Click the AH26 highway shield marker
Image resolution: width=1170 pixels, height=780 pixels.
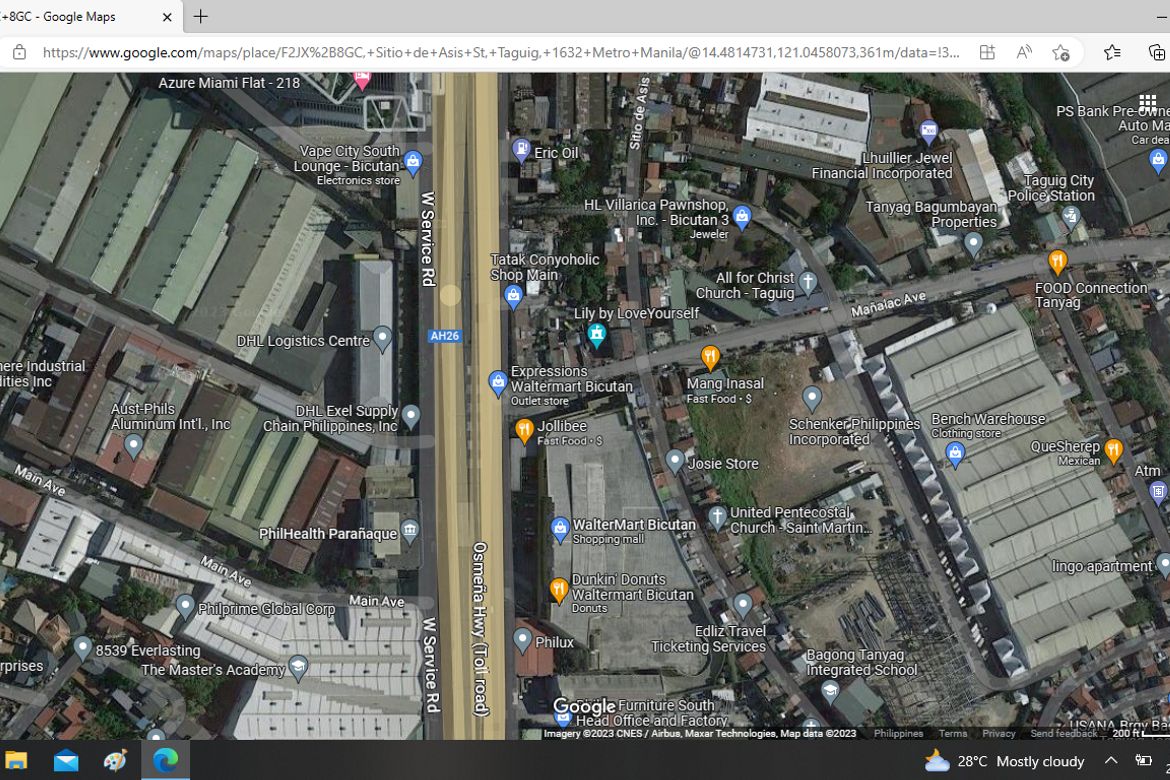pyautogui.click(x=445, y=336)
